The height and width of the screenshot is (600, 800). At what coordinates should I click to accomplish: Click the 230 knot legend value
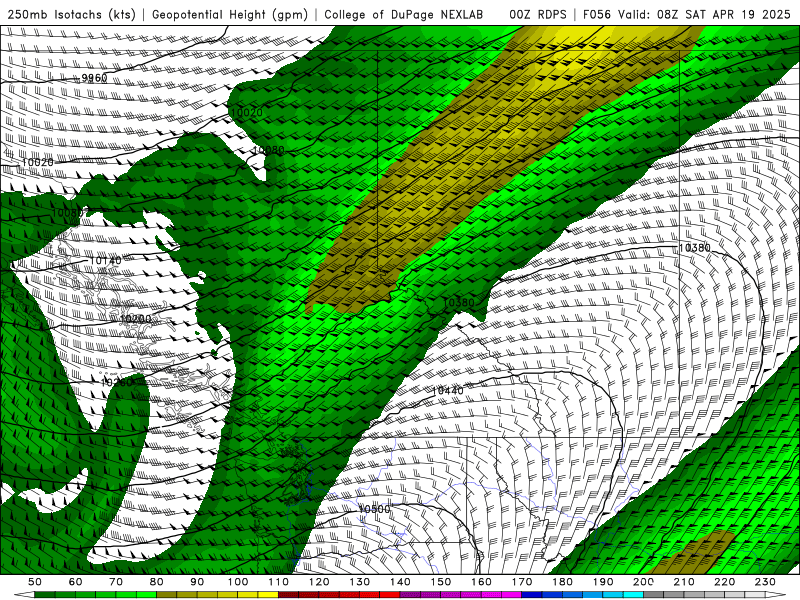pyautogui.click(x=765, y=582)
